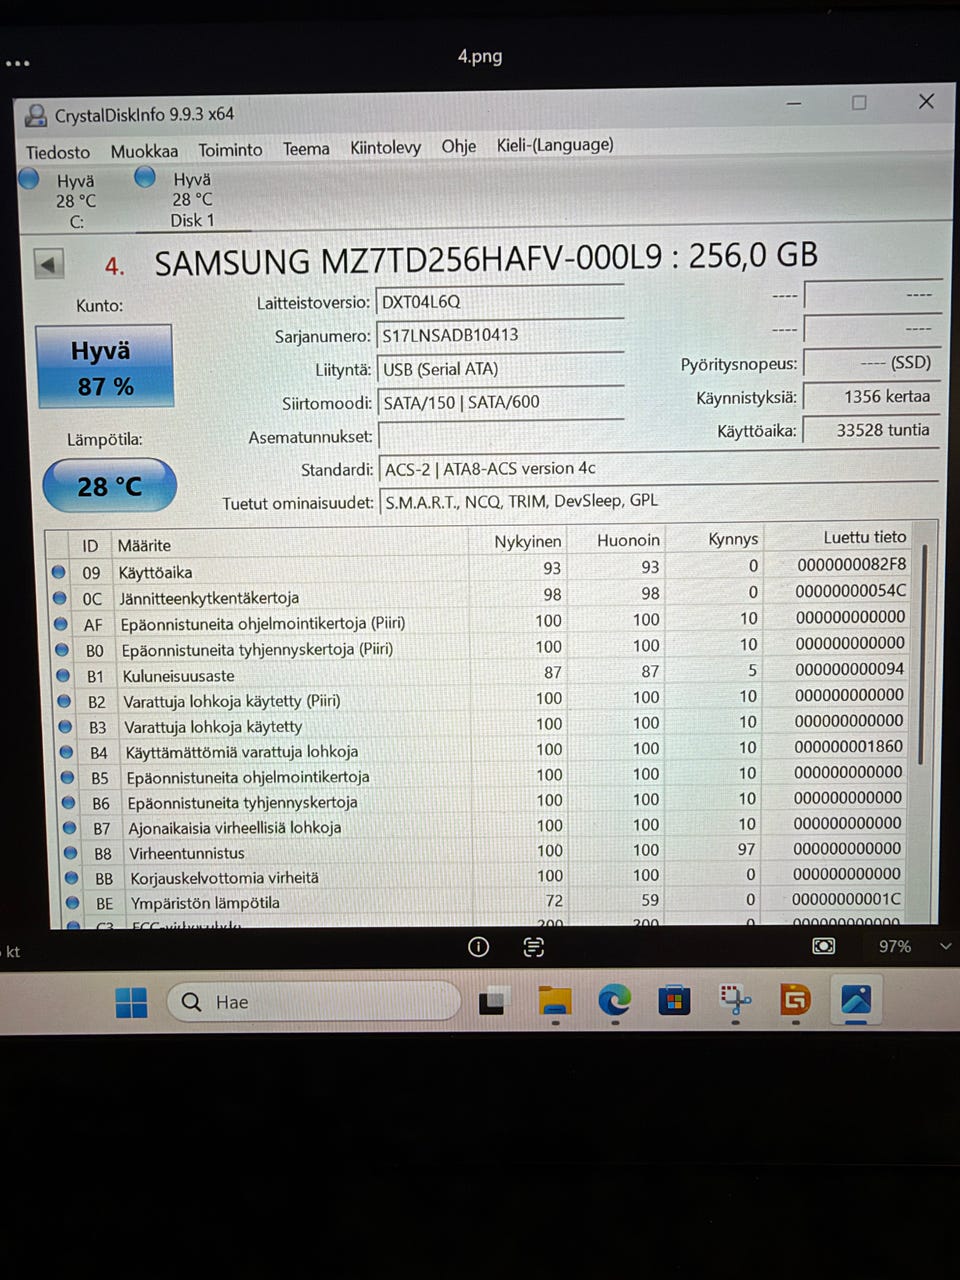Open the Ohje menu

point(459,146)
